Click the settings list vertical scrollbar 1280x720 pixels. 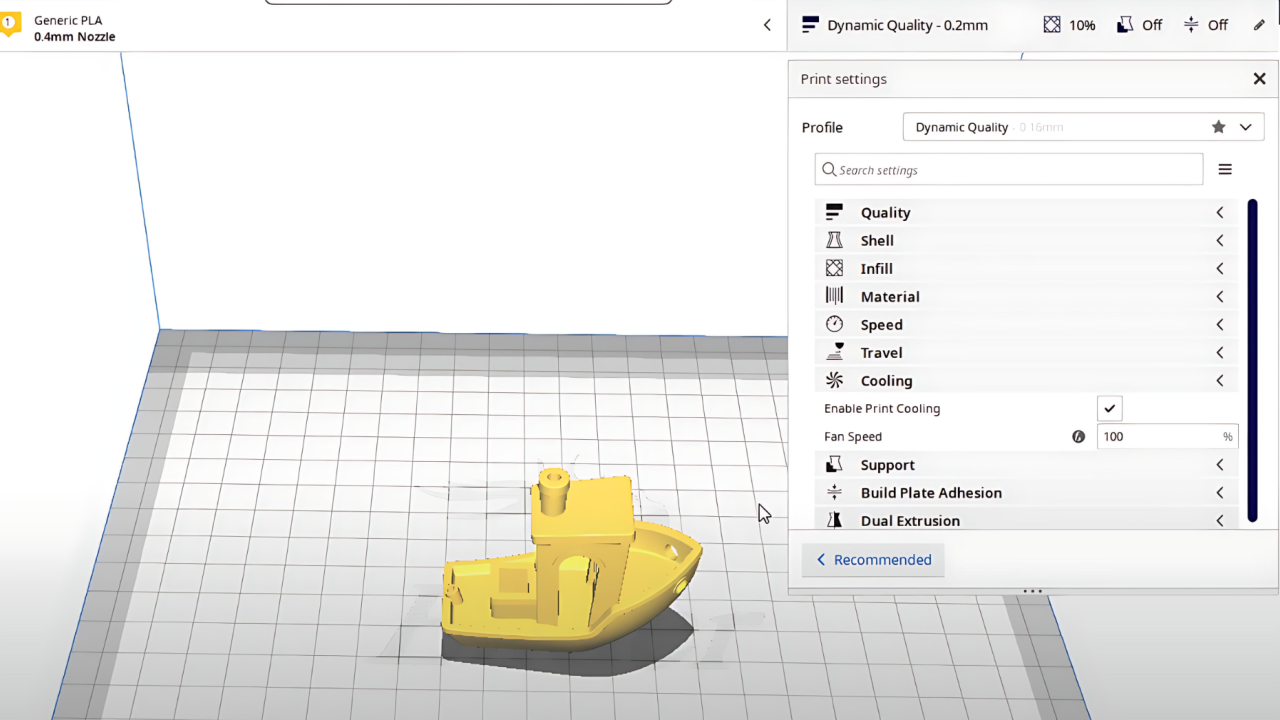pyautogui.click(x=1252, y=360)
